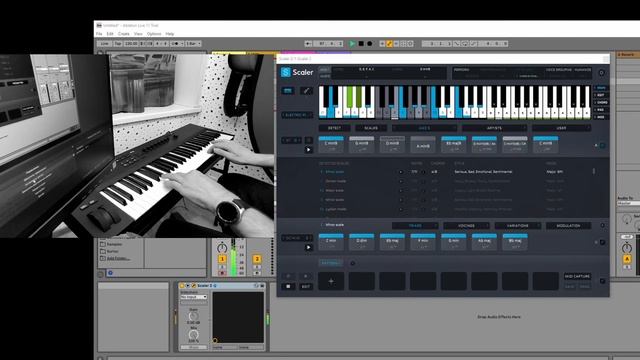Toggle MIDI overdub plus button in Ableton toolbar
This screenshot has height=360, width=640.
click(382, 44)
